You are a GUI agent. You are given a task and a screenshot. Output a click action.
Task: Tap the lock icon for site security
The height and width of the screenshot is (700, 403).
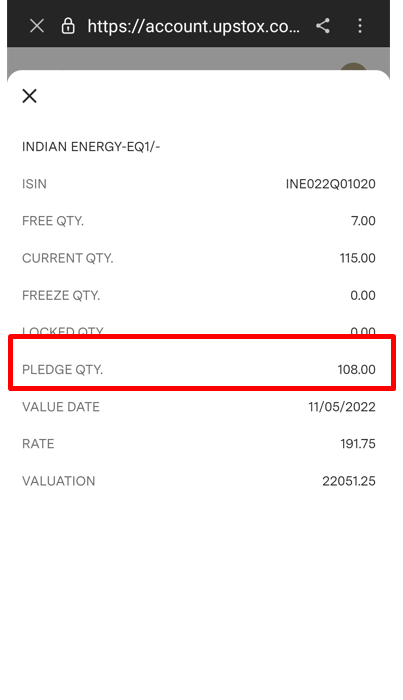point(68,26)
